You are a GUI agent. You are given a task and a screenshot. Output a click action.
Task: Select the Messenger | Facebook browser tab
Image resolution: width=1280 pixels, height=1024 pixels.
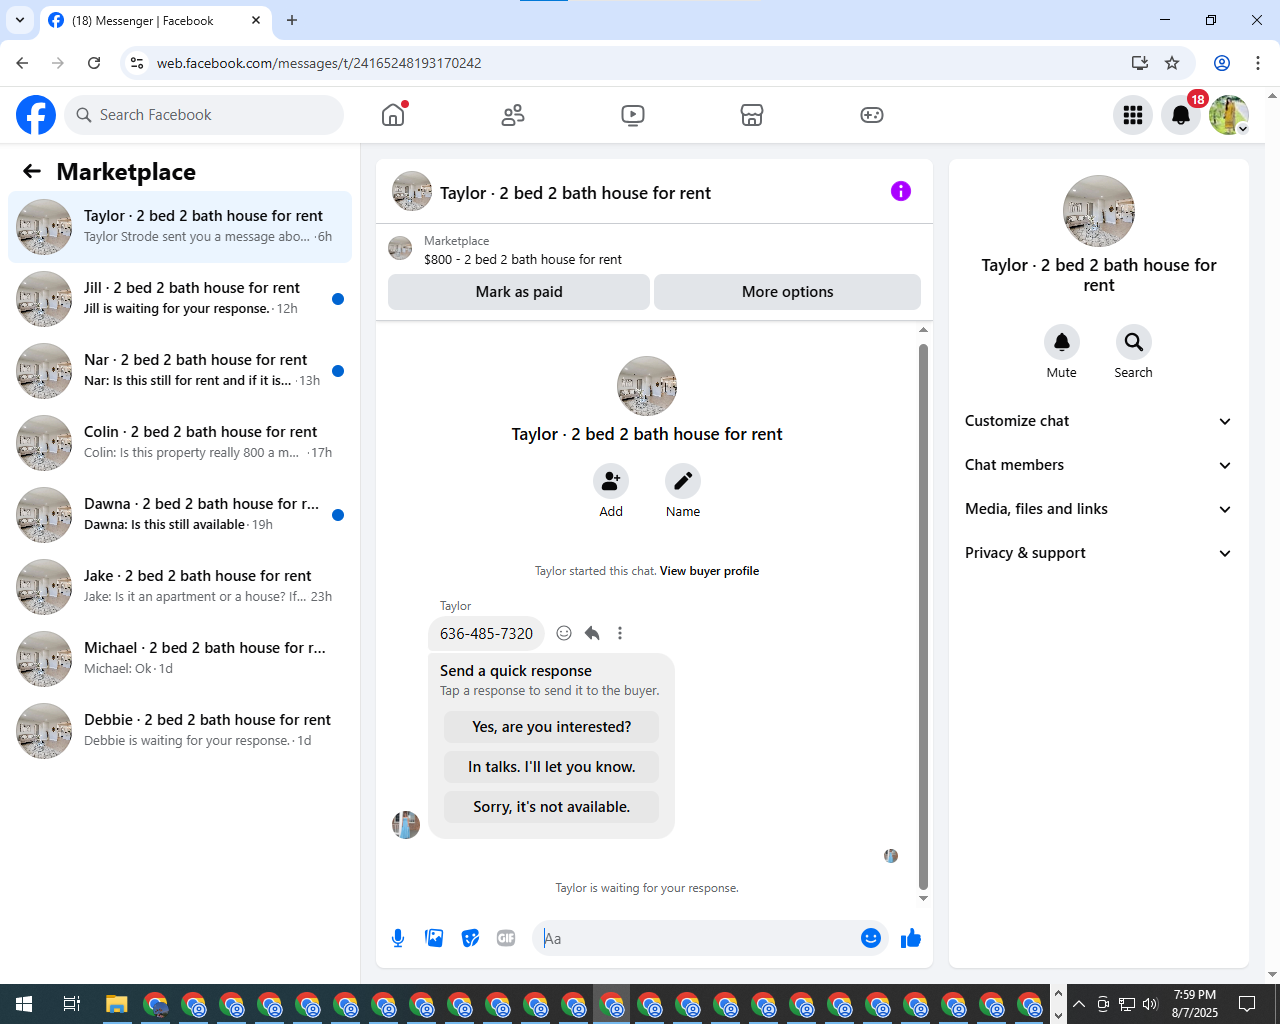tap(155, 20)
